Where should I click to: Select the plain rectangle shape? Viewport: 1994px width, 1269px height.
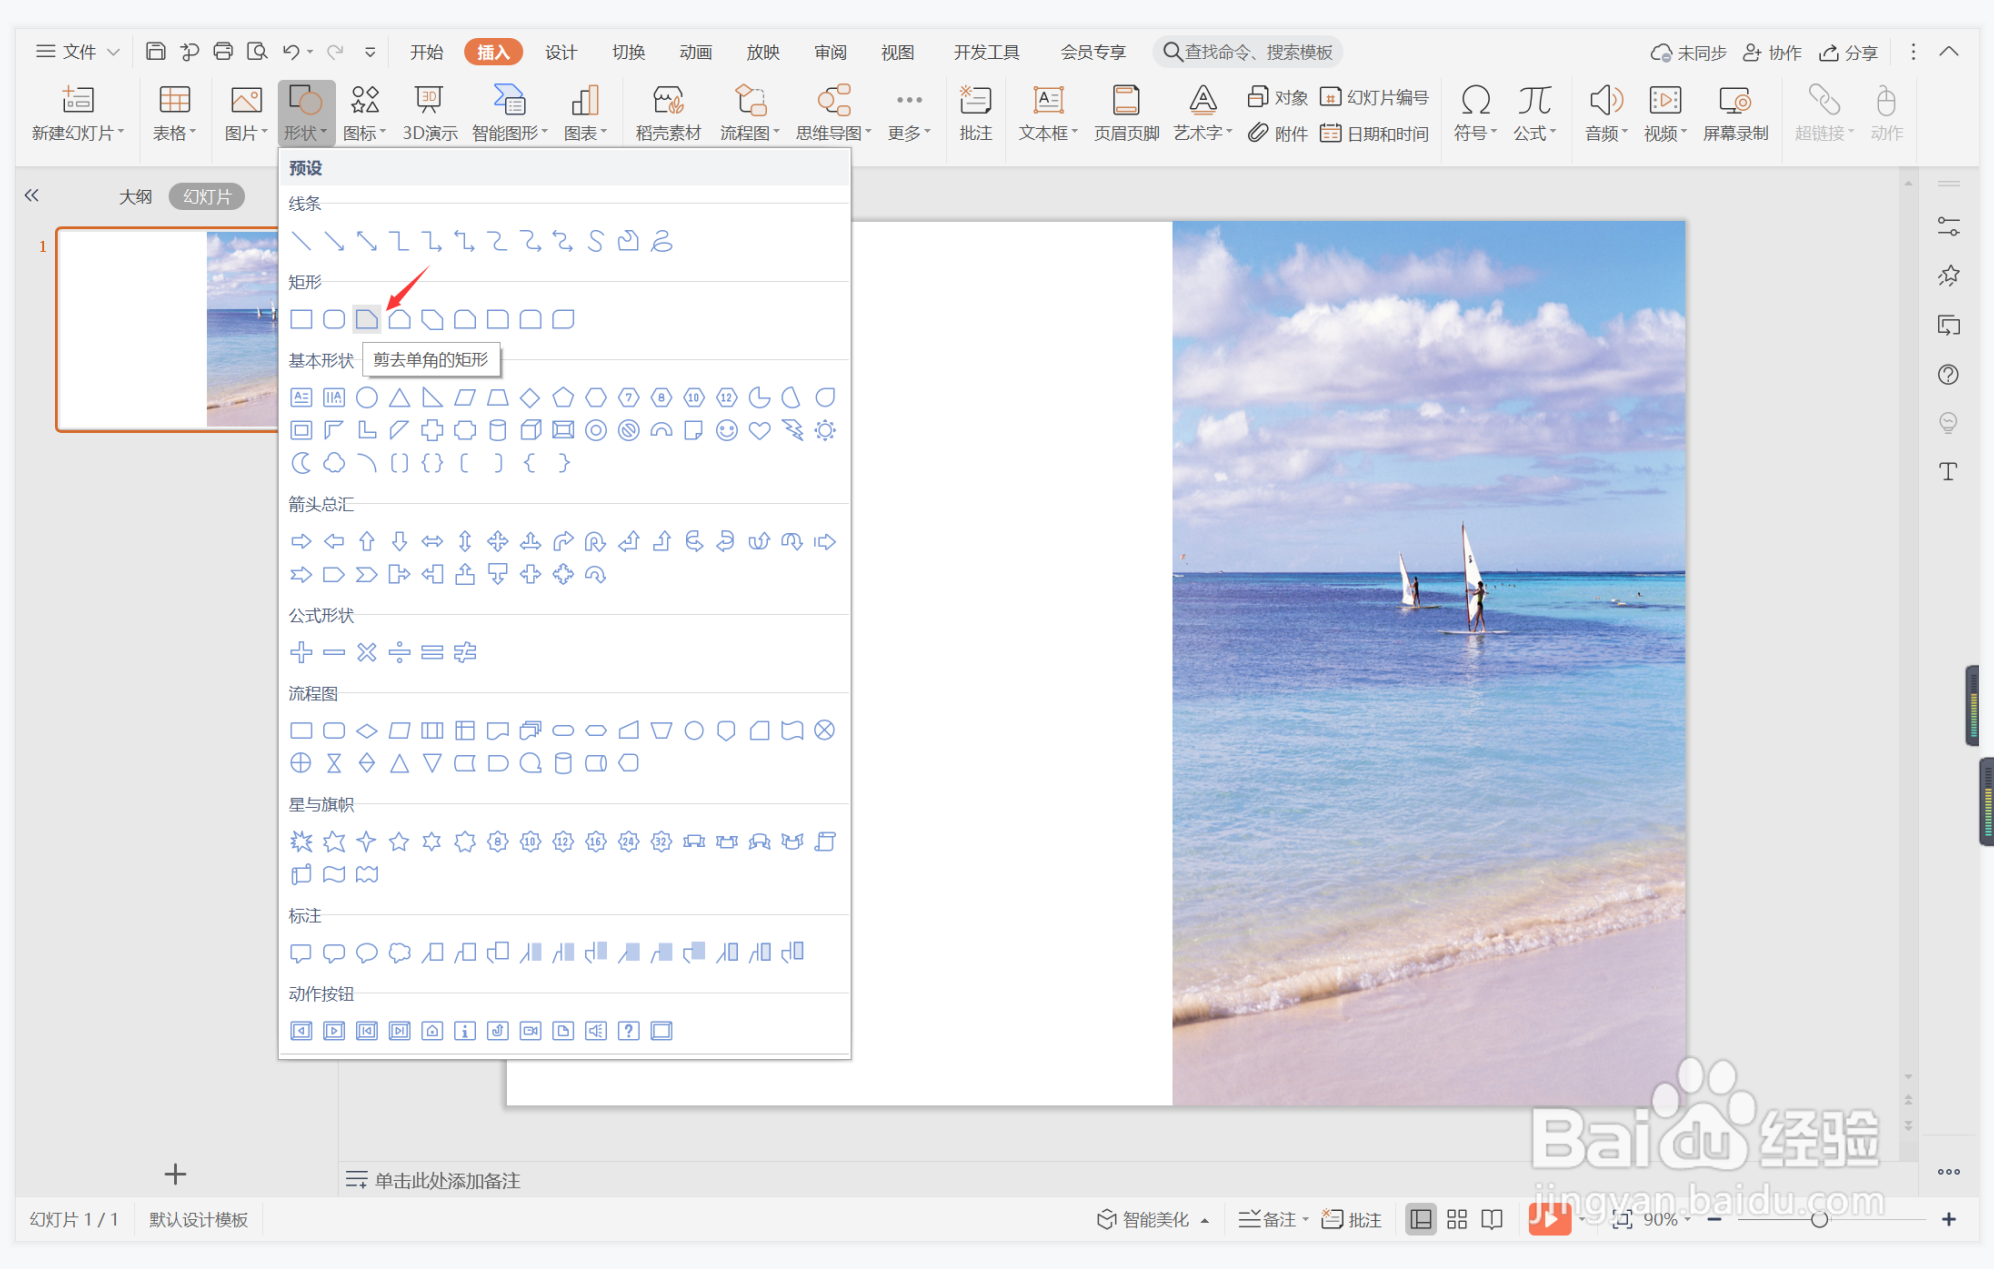pos(301,319)
